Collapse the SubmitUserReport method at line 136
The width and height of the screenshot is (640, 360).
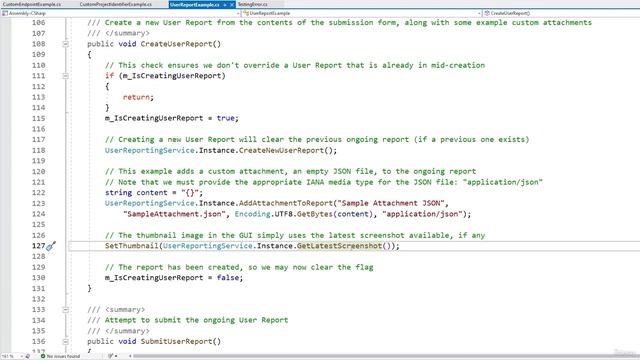(x=65, y=342)
